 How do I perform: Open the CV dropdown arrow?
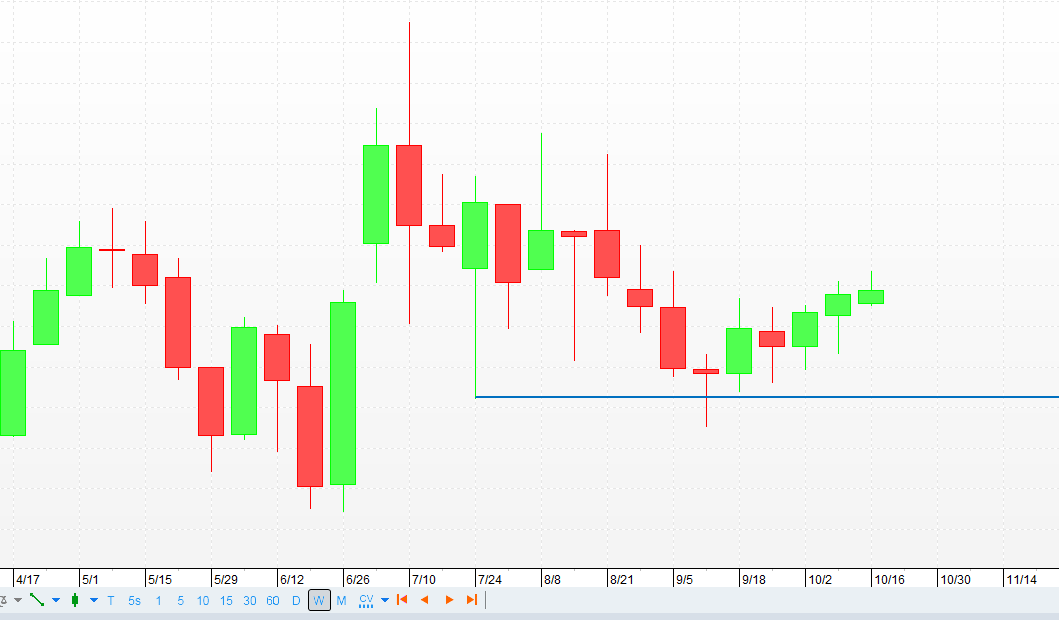pyautogui.click(x=385, y=600)
